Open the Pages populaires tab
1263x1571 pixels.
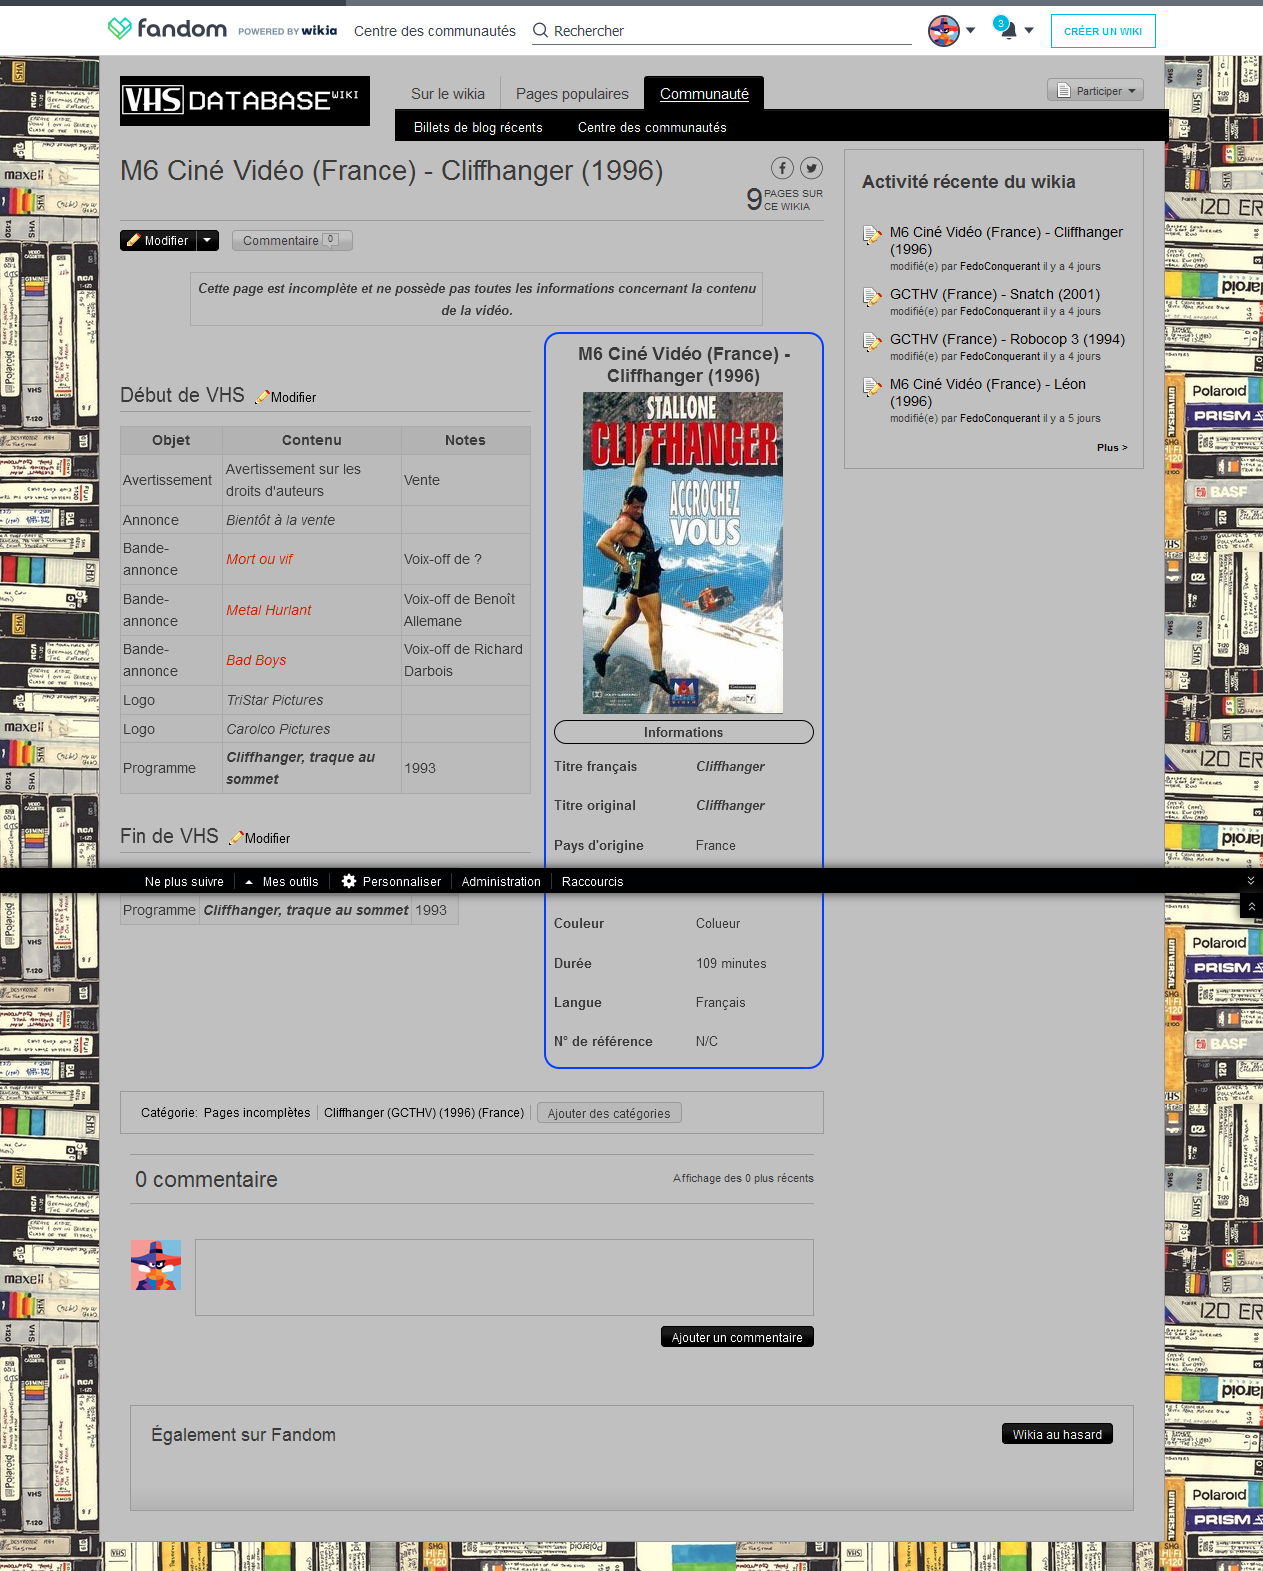tap(572, 94)
